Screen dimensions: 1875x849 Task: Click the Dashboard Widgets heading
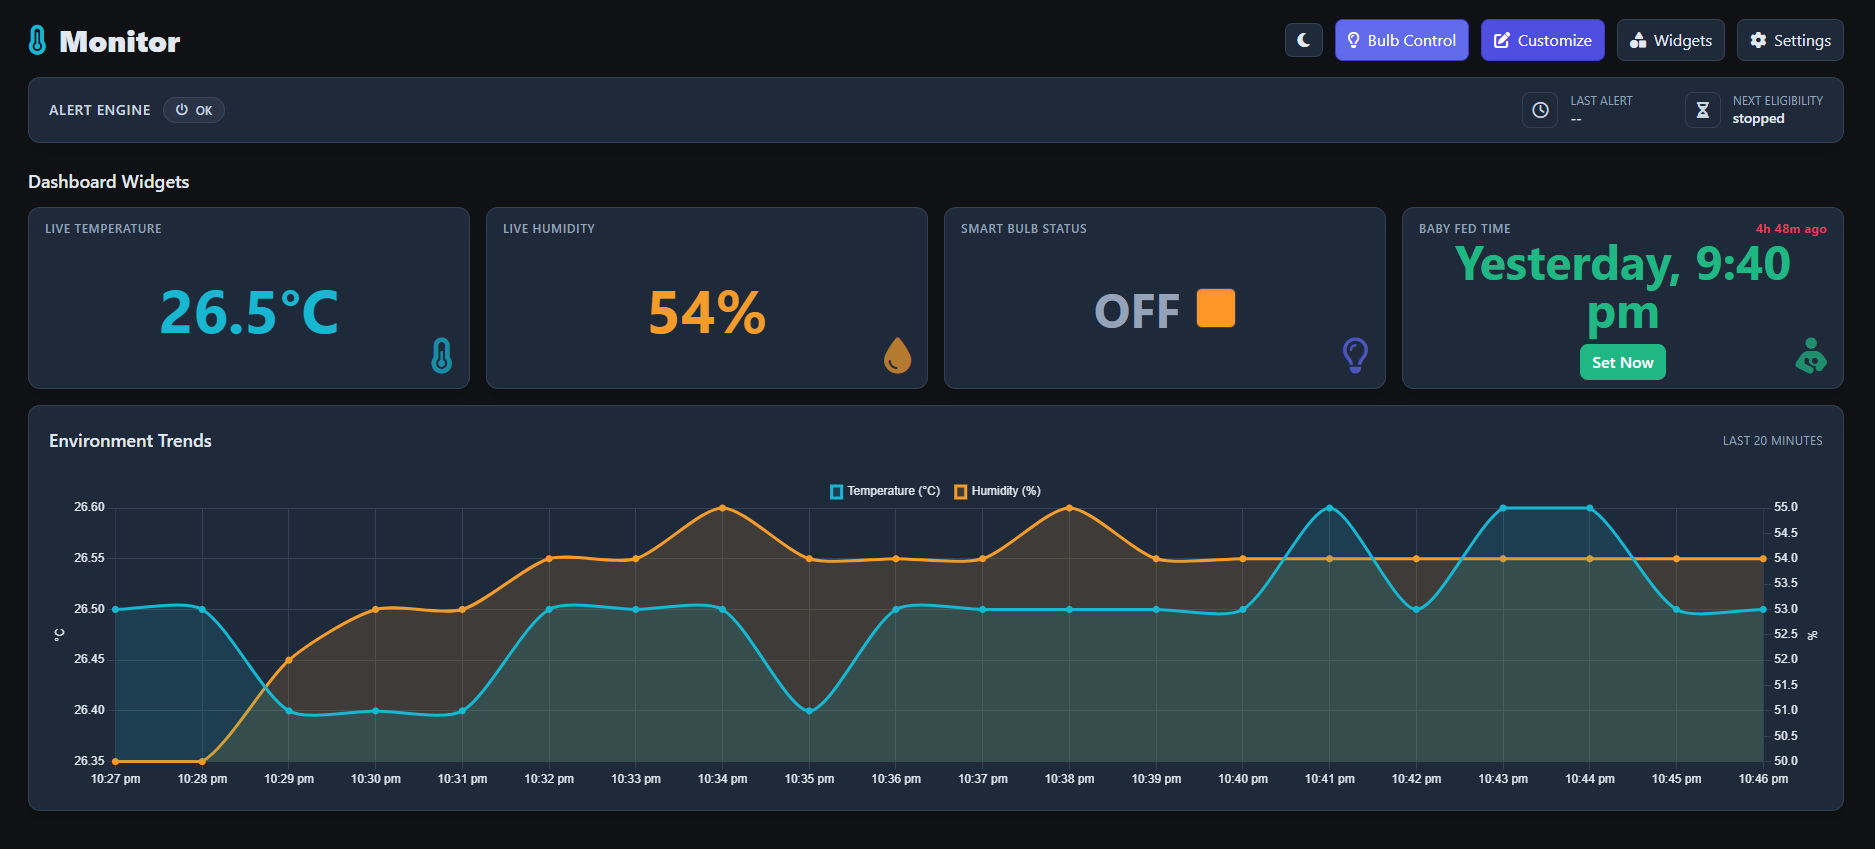[108, 182]
